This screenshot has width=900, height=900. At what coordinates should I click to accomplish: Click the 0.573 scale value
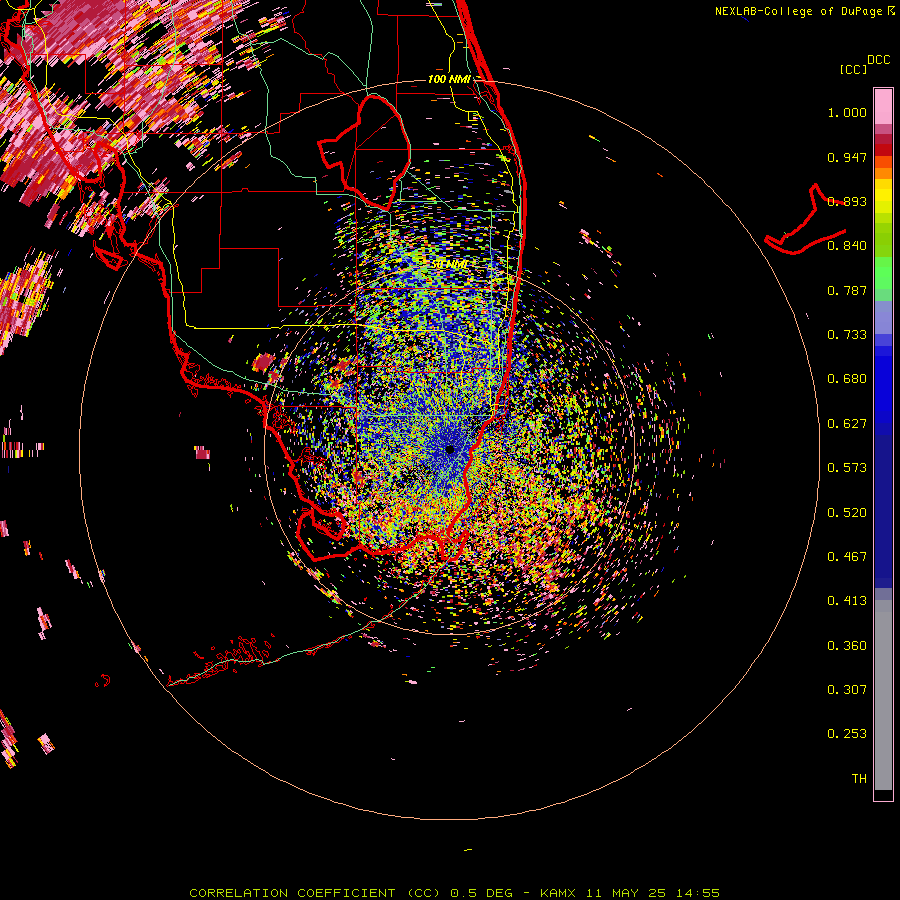click(847, 468)
